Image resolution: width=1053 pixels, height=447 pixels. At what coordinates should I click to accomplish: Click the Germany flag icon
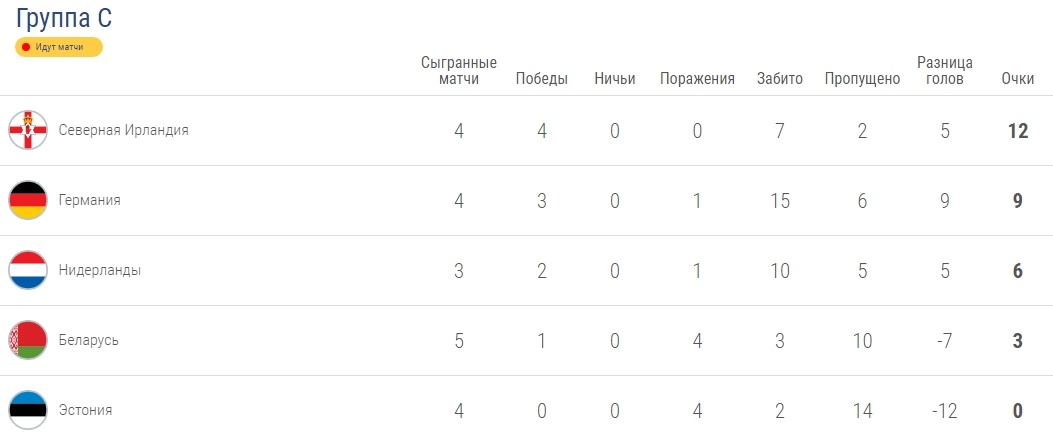coord(28,200)
